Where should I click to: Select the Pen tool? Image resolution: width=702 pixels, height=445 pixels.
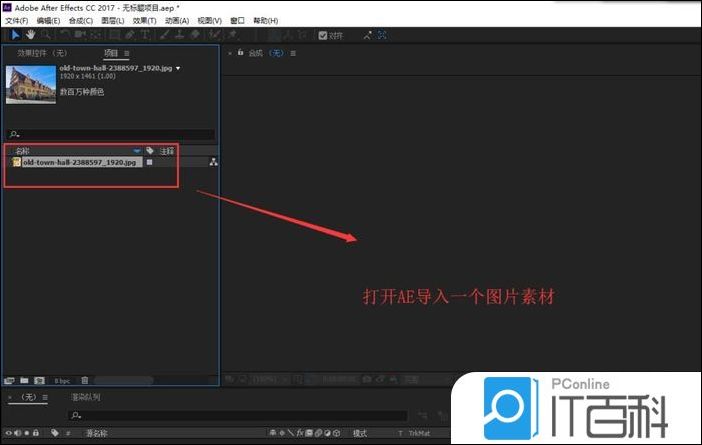pos(130,35)
